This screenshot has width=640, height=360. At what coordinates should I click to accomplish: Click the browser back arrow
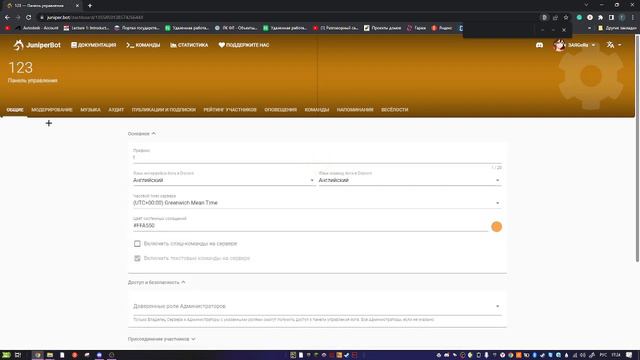tap(7, 17)
